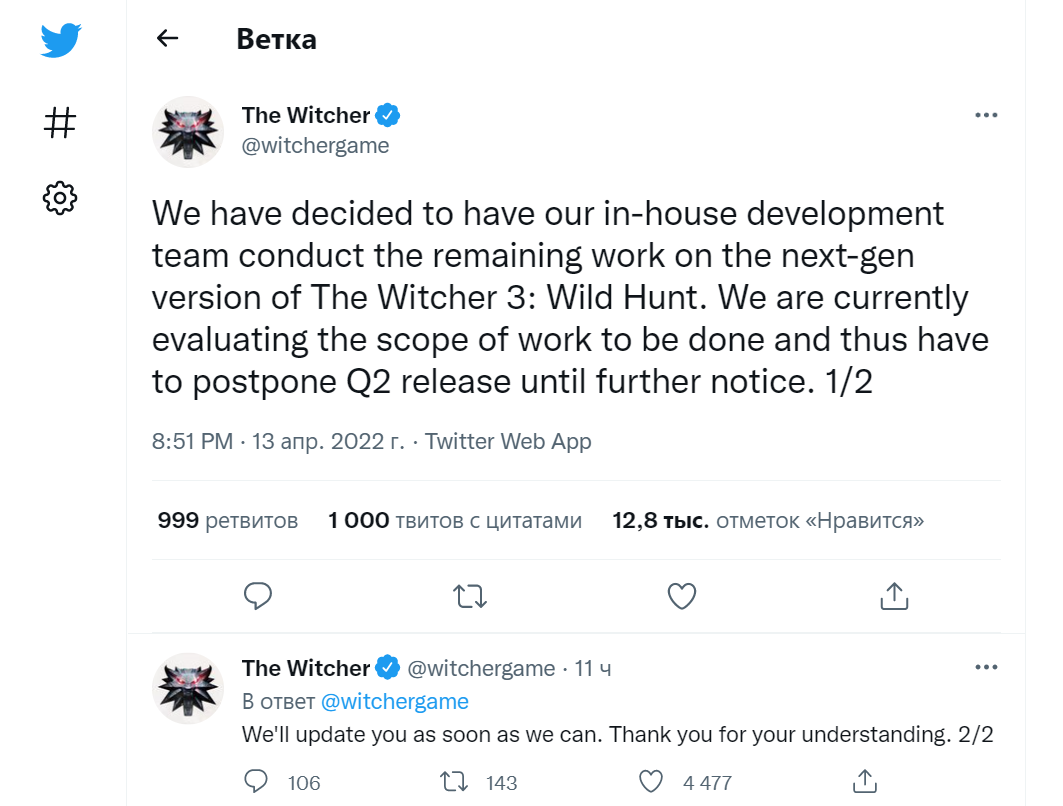Retweet the main tweet
This screenshot has width=1063, height=806.
[x=470, y=596]
